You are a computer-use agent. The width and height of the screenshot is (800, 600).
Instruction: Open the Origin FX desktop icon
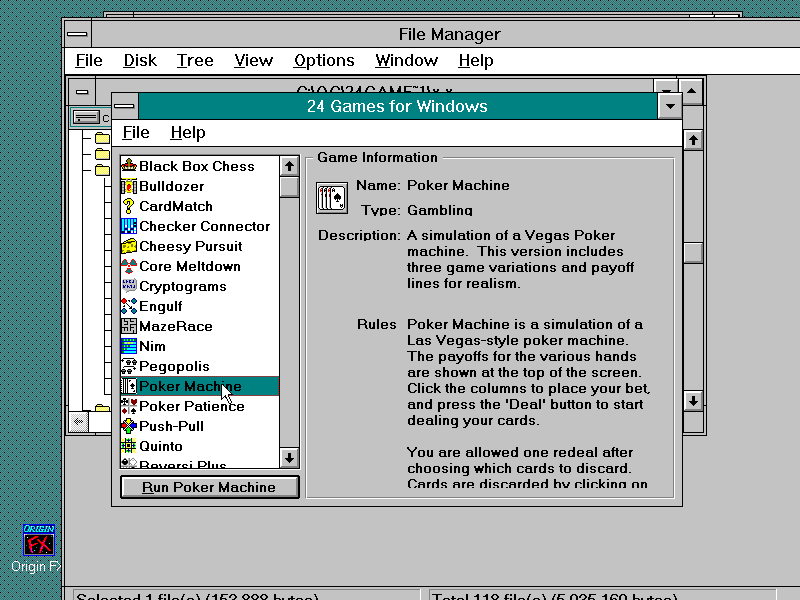[39, 540]
